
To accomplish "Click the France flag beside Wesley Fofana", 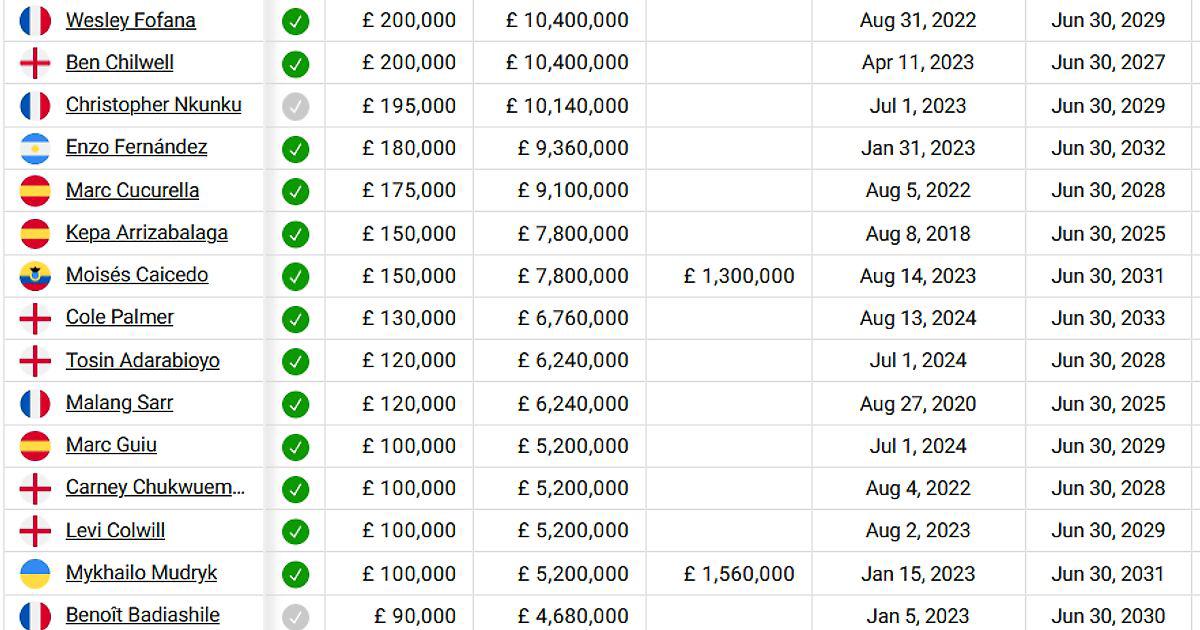I will pos(35,21).
